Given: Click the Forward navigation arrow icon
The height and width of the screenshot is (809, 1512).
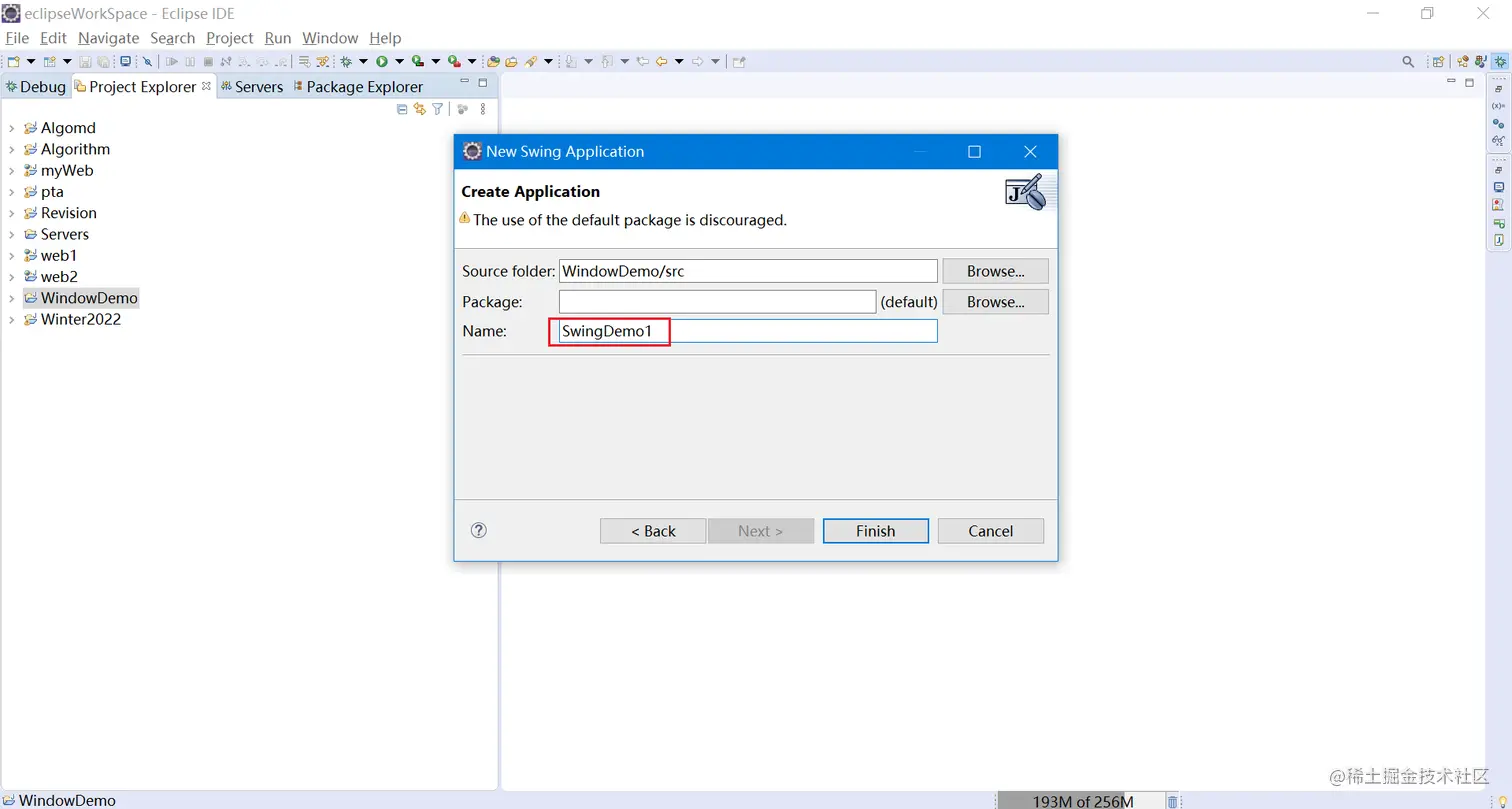Looking at the screenshot, I should point(697,61).
